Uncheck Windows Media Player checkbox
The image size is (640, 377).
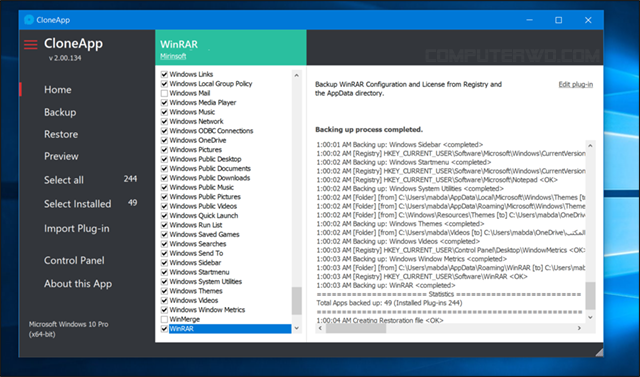click(x=164, y=102)
